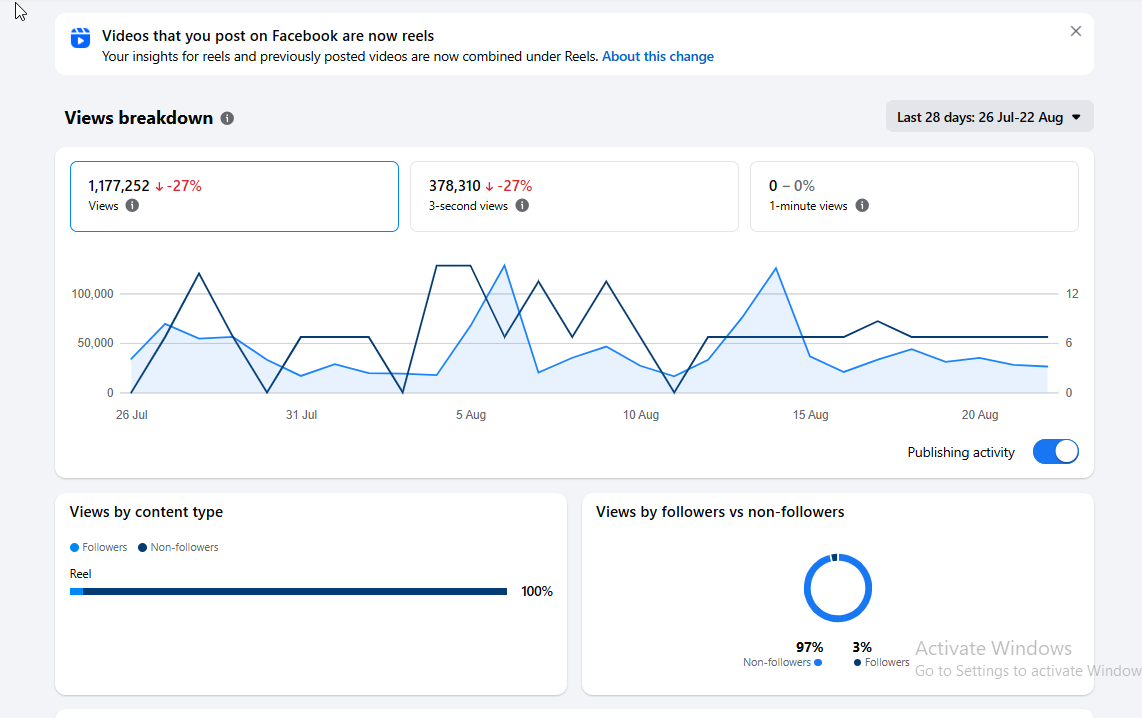Dismiss the reels notification banner
The height and width of the screenshot is (718, 1142).
(x=1076, y=31)
